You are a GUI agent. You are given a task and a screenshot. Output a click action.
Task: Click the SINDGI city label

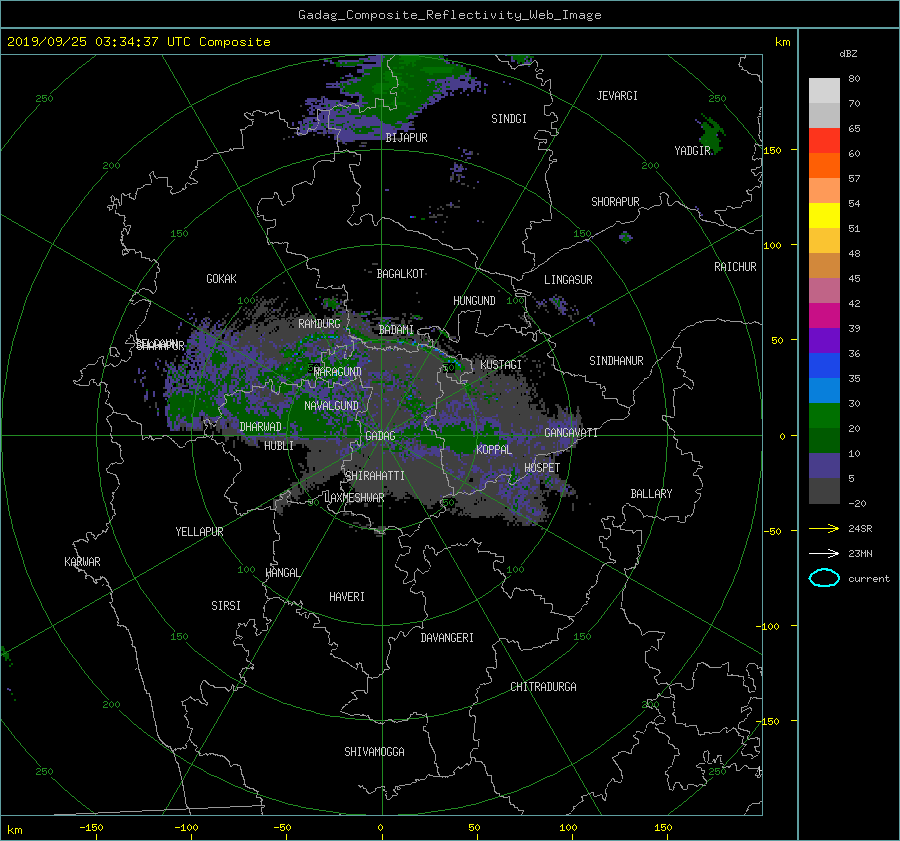tap(509, 119)
